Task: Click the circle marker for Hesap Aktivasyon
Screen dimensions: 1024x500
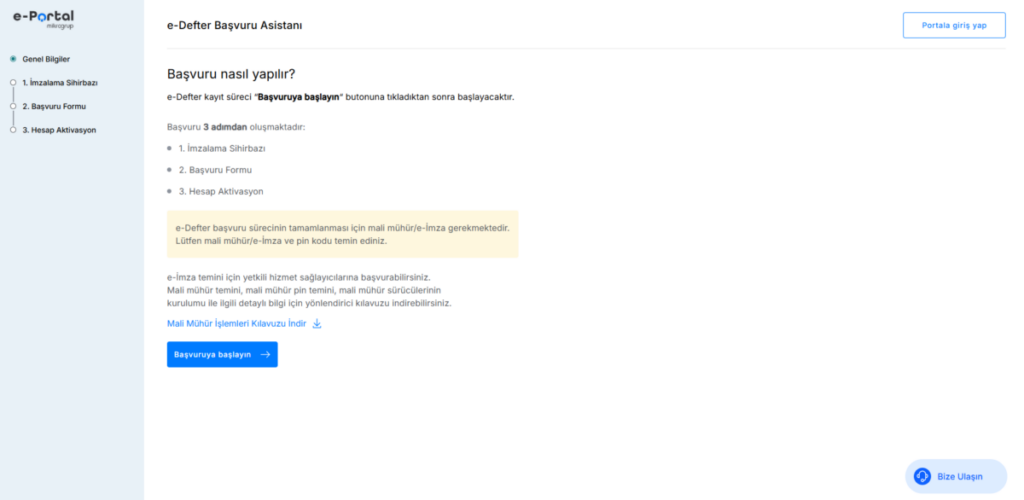Action: click(13, 130)
